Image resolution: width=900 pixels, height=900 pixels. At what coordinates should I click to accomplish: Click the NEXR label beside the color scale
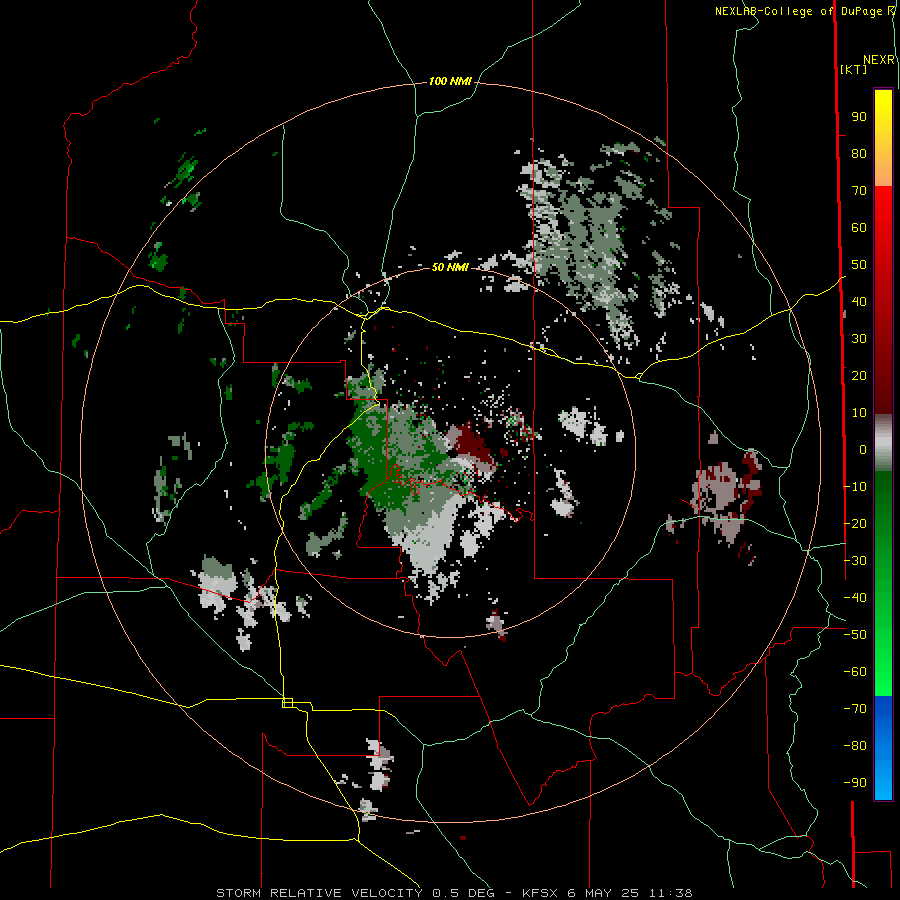coord(879,60)
